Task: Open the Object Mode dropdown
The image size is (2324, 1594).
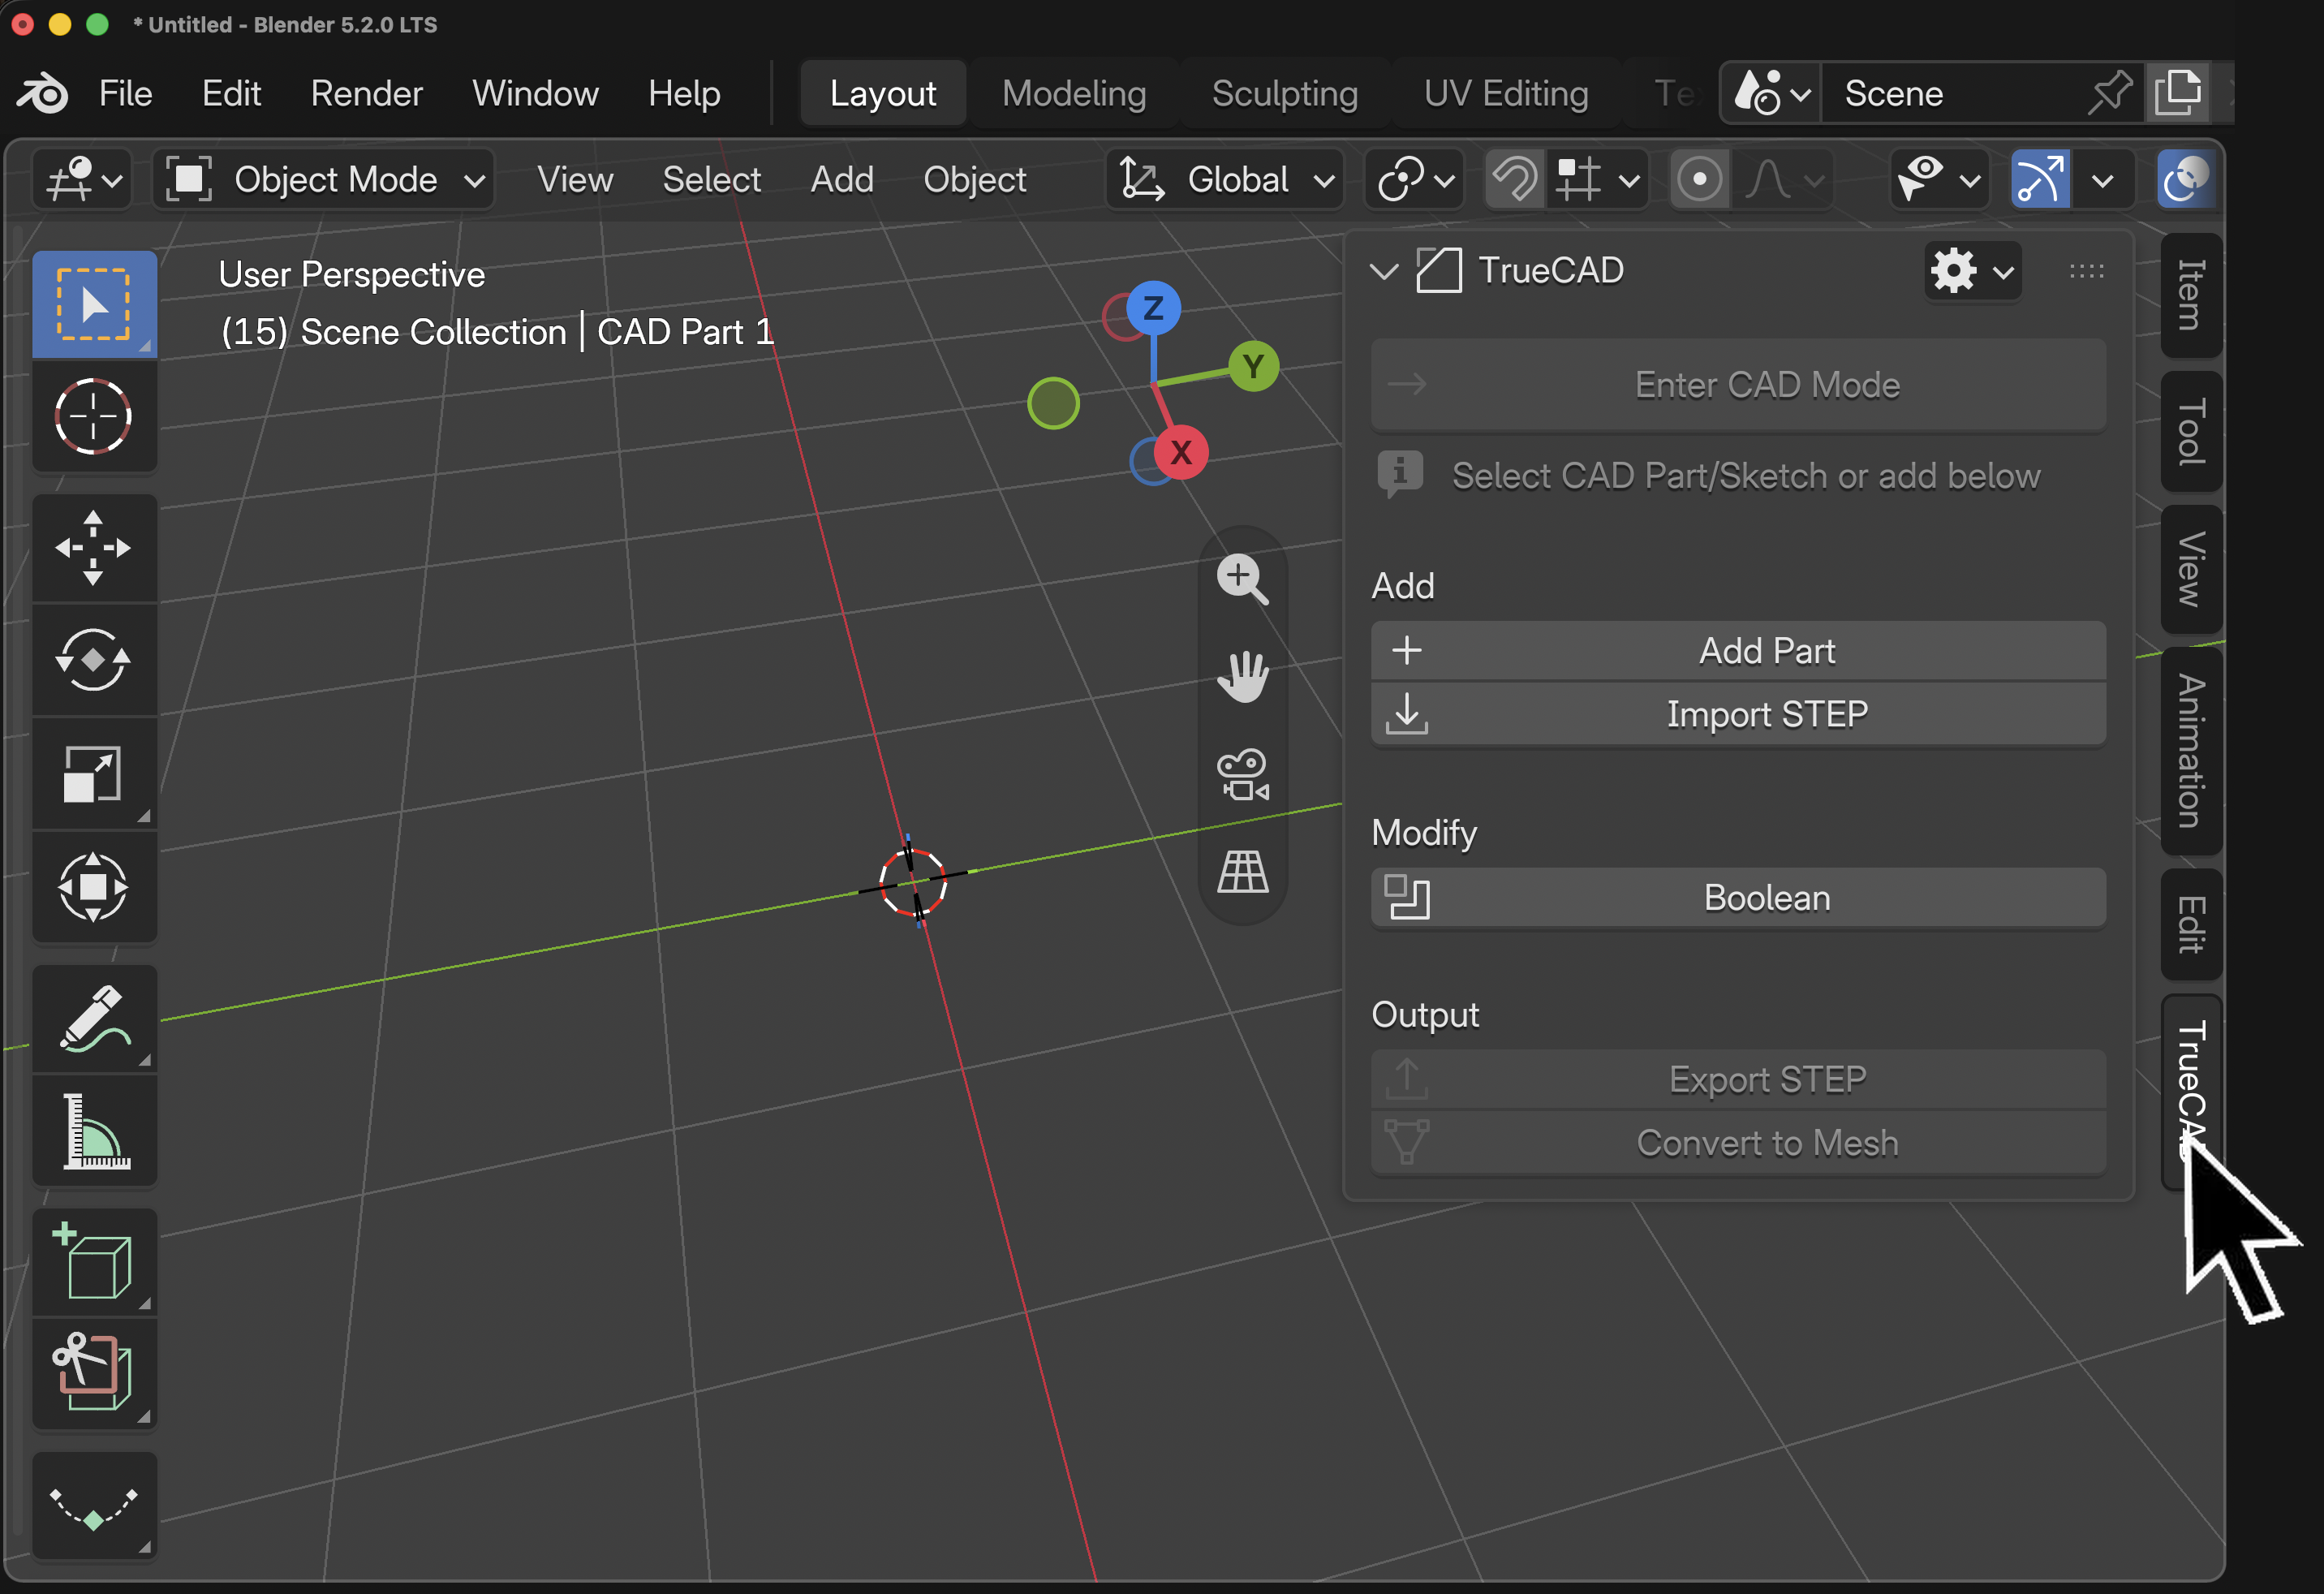Action: (324, 180)
